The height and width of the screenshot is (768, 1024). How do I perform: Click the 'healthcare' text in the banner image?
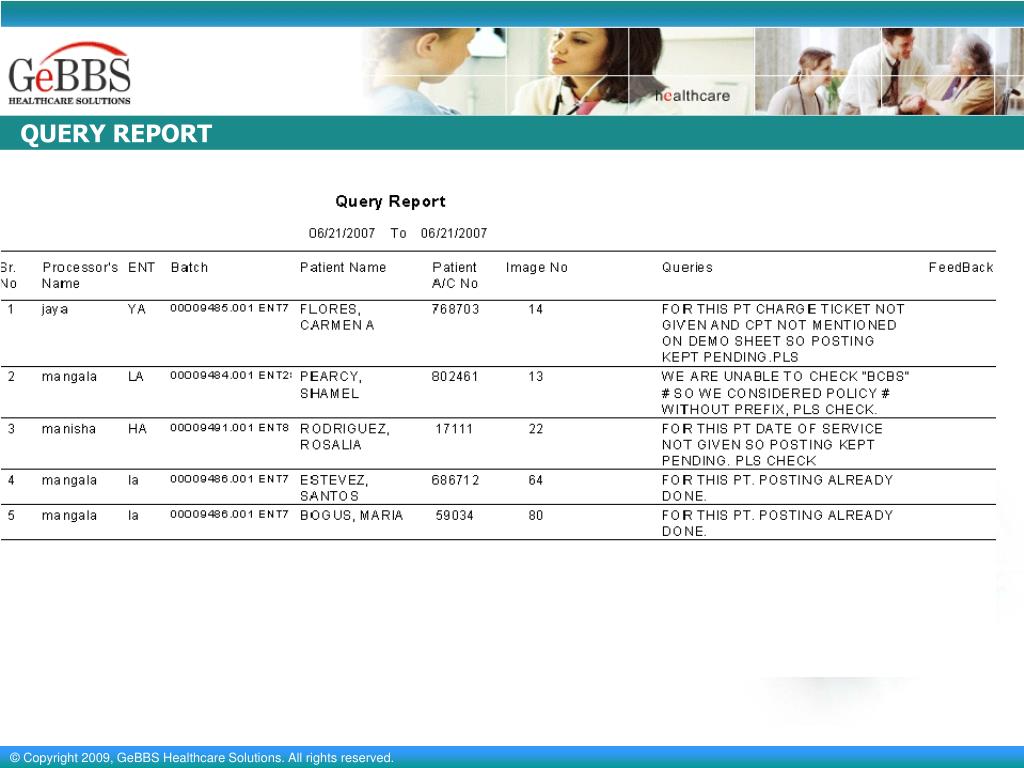tap(692, 96)
